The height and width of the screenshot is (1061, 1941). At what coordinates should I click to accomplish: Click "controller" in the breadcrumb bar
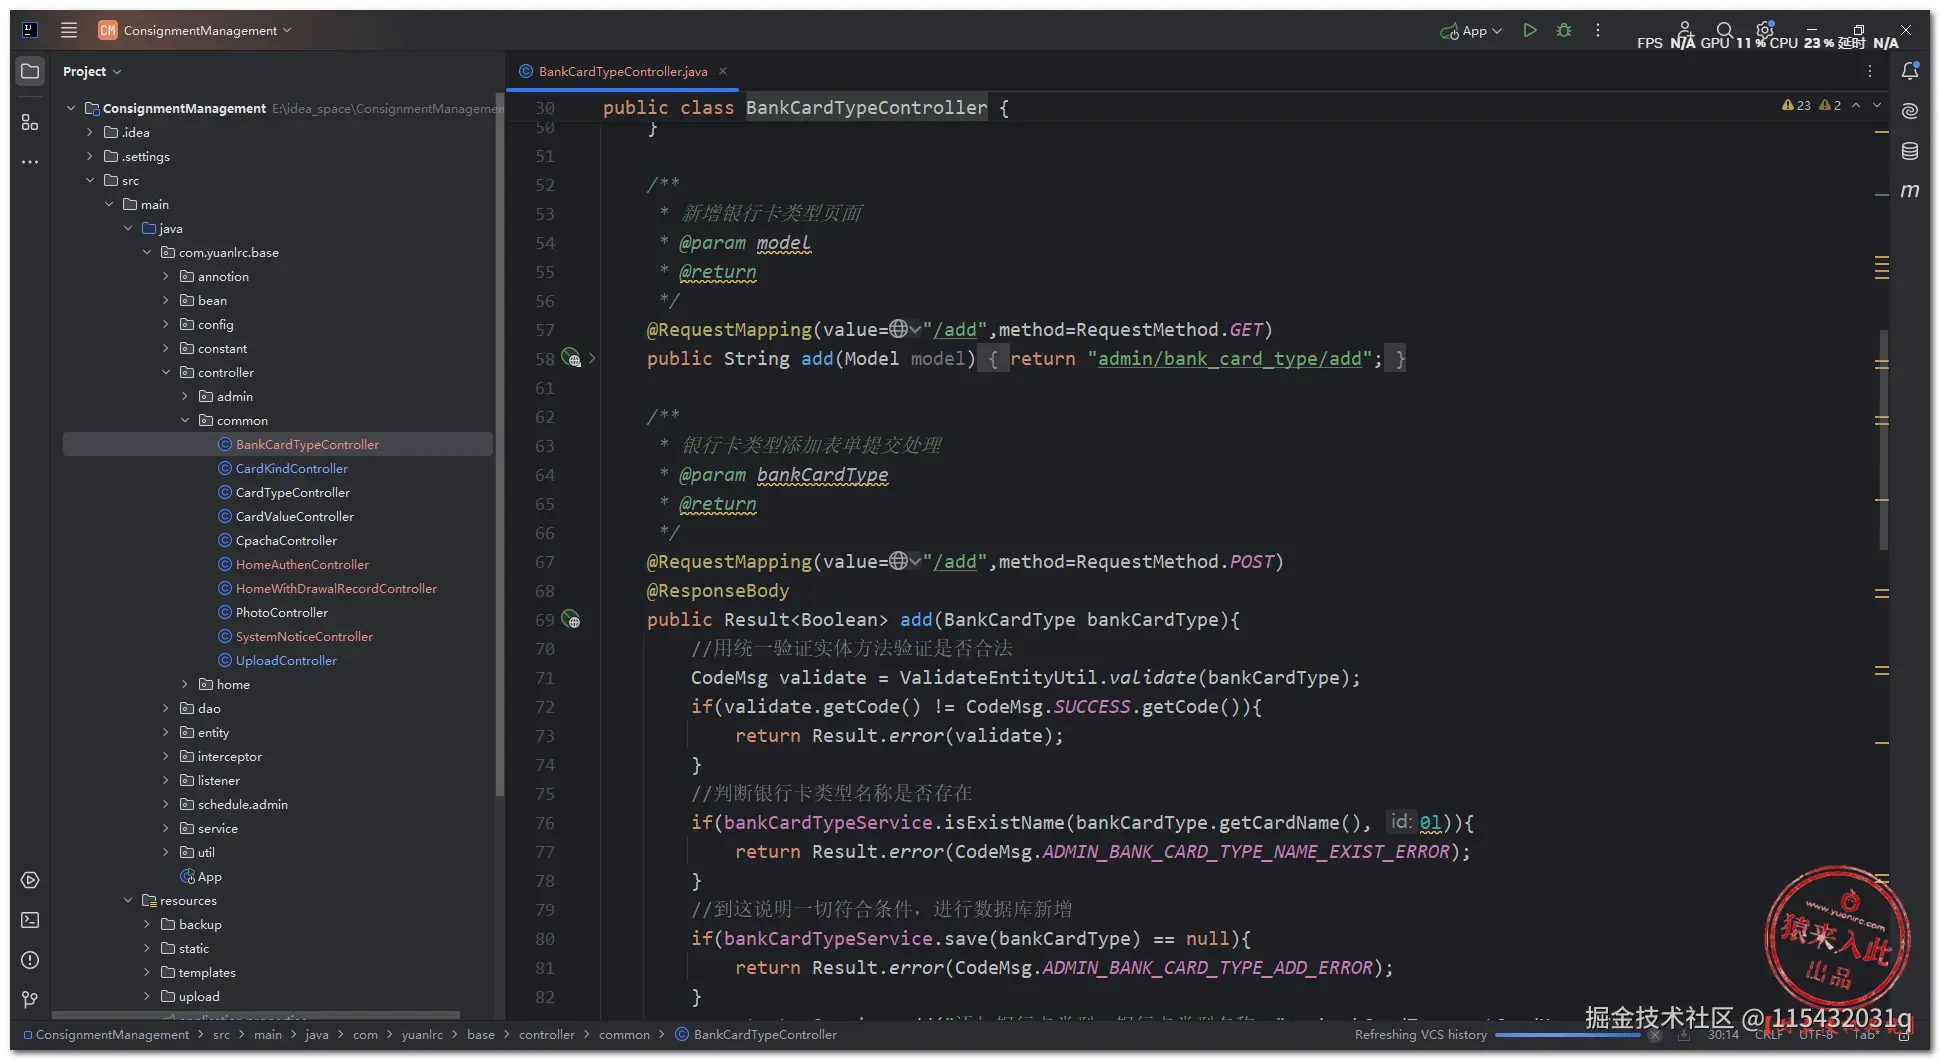(547, 1034)
